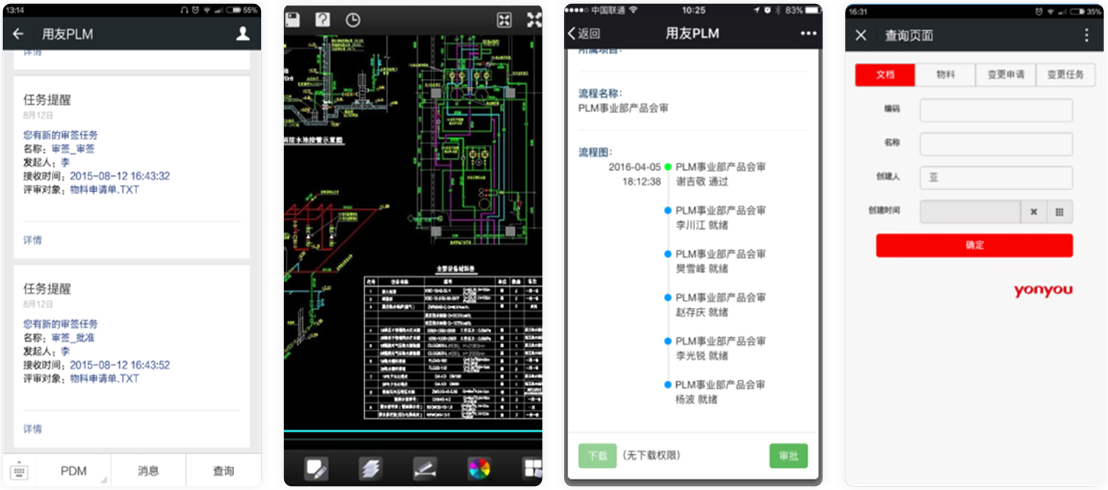Switch to the 物料 tab
The image size is (1108, 490).
point(945,75)
